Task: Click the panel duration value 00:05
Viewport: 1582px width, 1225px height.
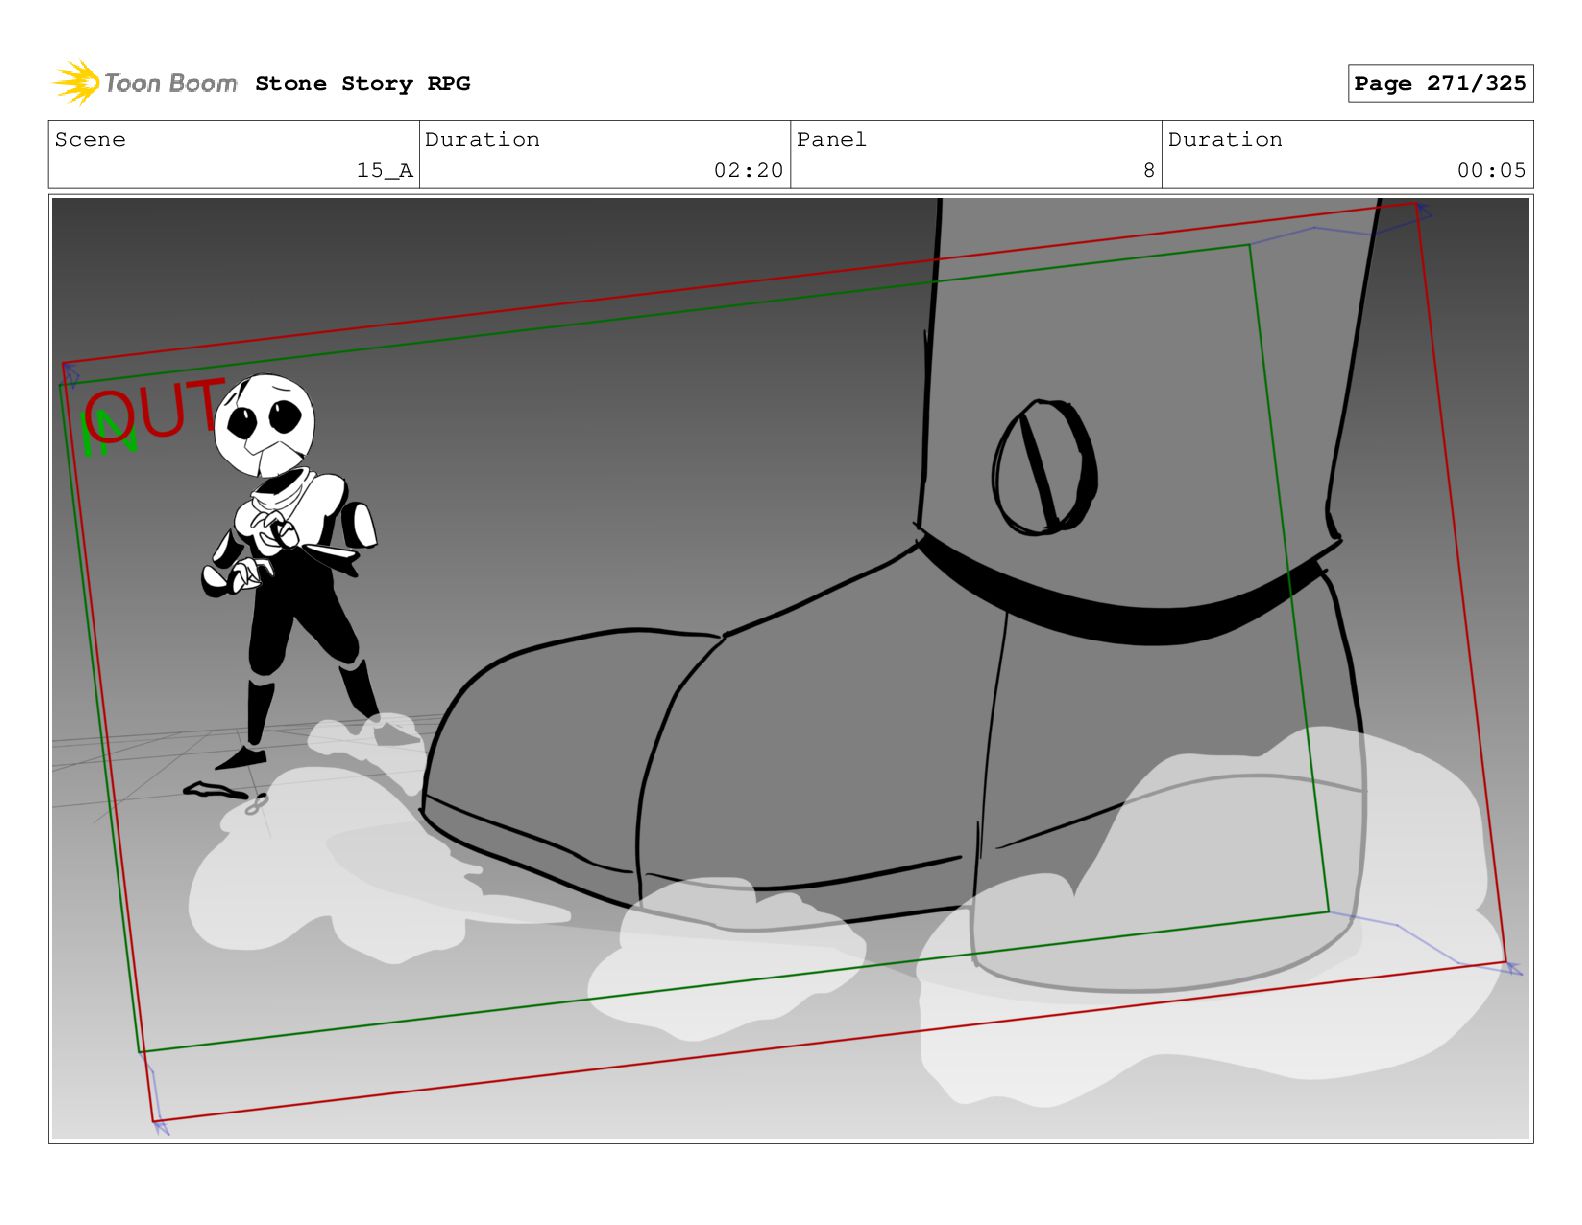Action: coord(1490,171)
